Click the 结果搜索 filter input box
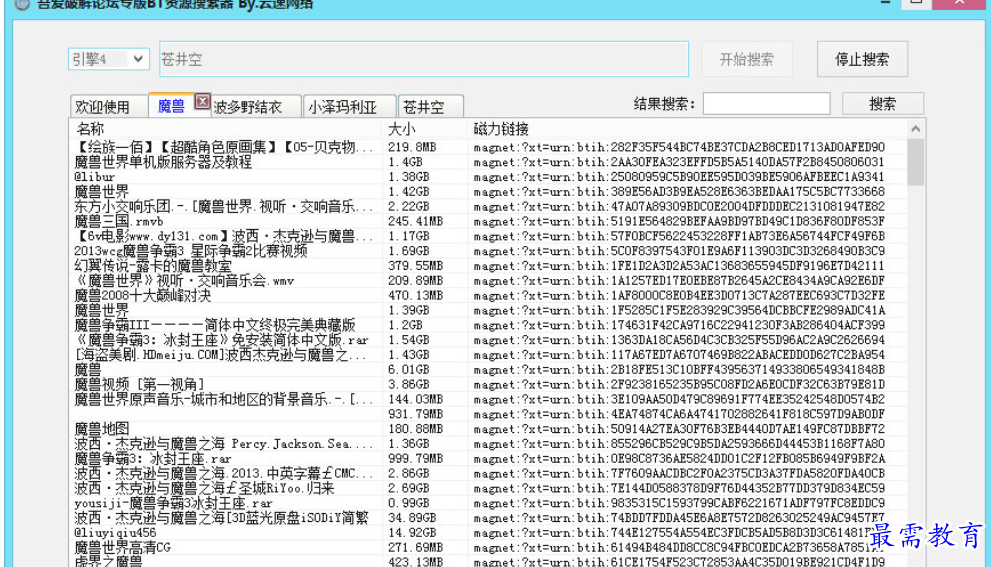Viewport: 991px width, 567px height. click(x=767, y=104)
